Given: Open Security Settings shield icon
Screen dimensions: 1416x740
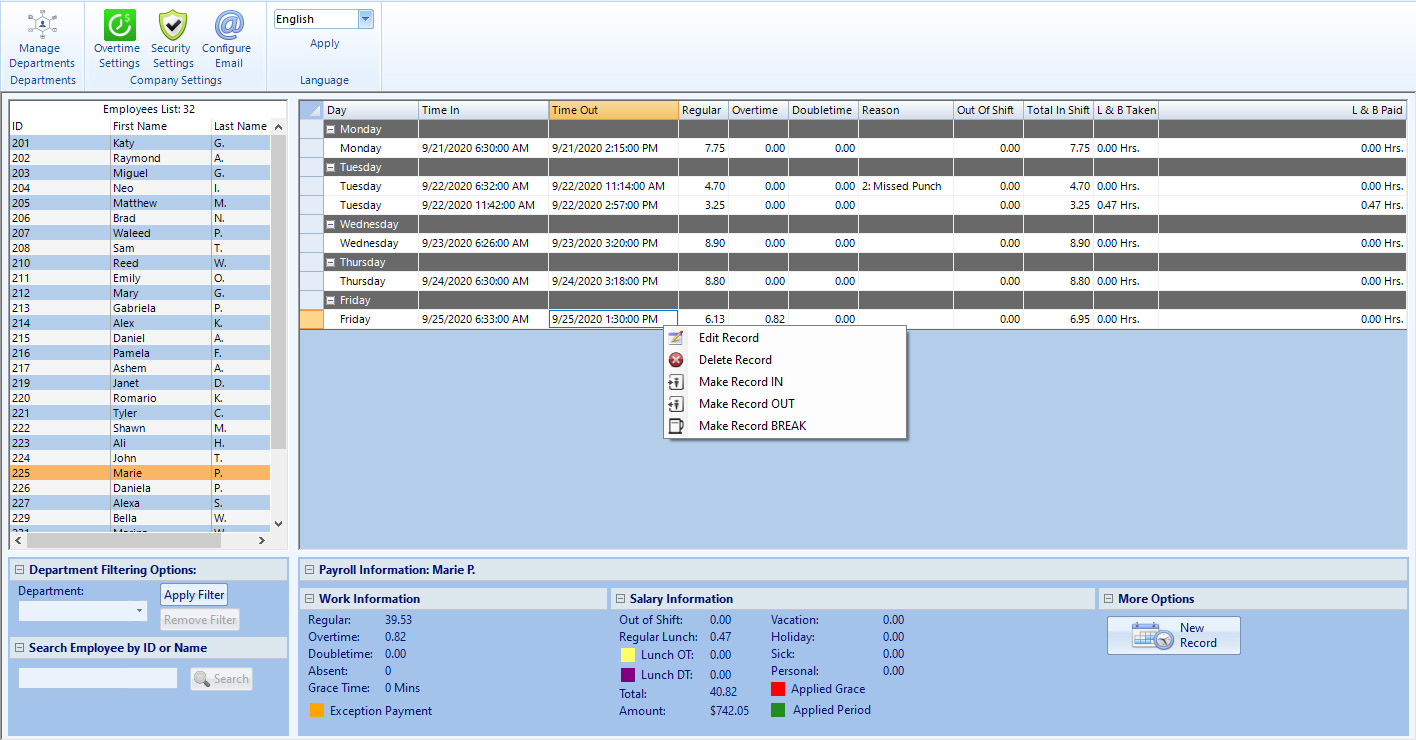Looking at the screenshot, I should (x=172, y=25).
